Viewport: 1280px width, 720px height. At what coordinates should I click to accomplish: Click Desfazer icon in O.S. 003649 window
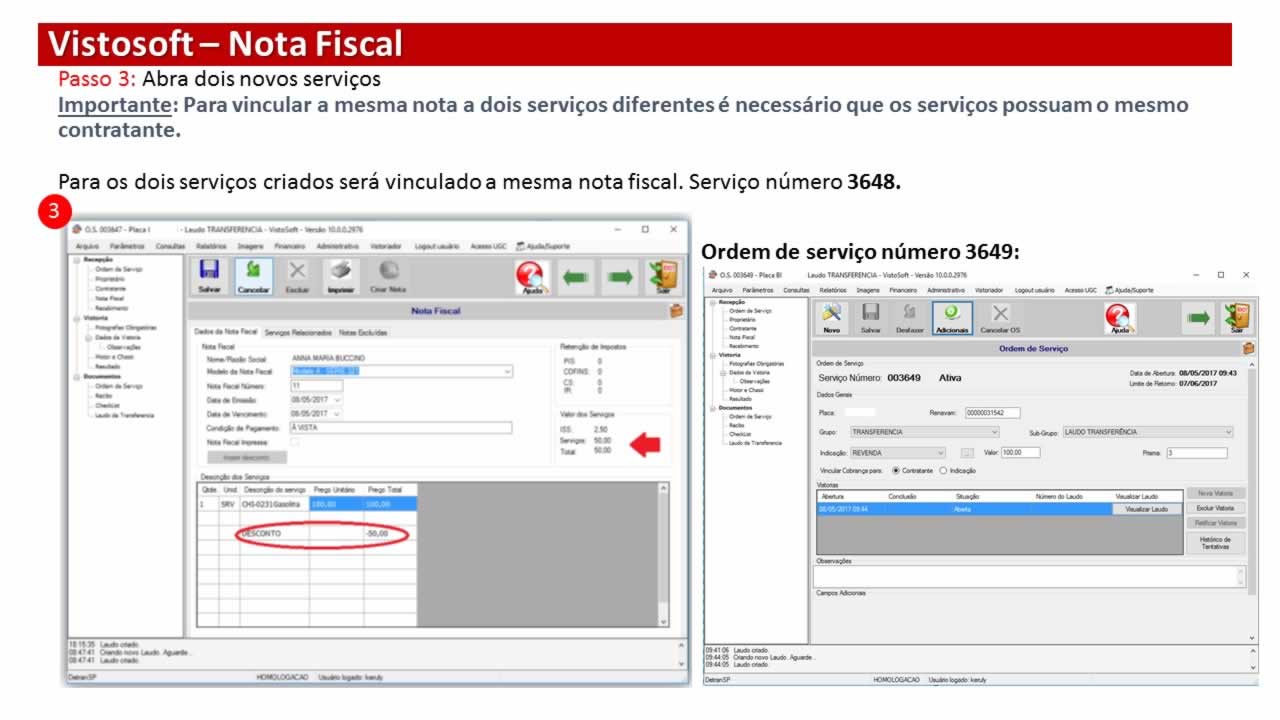[x=910, y=318]
